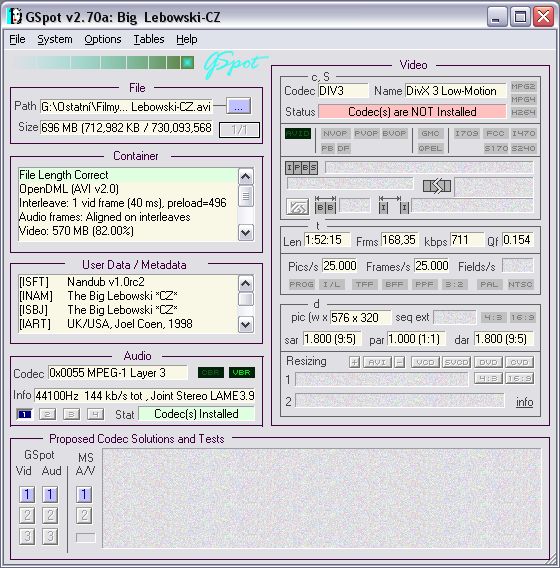Click the BVOP indicator

tap(394, 133)
